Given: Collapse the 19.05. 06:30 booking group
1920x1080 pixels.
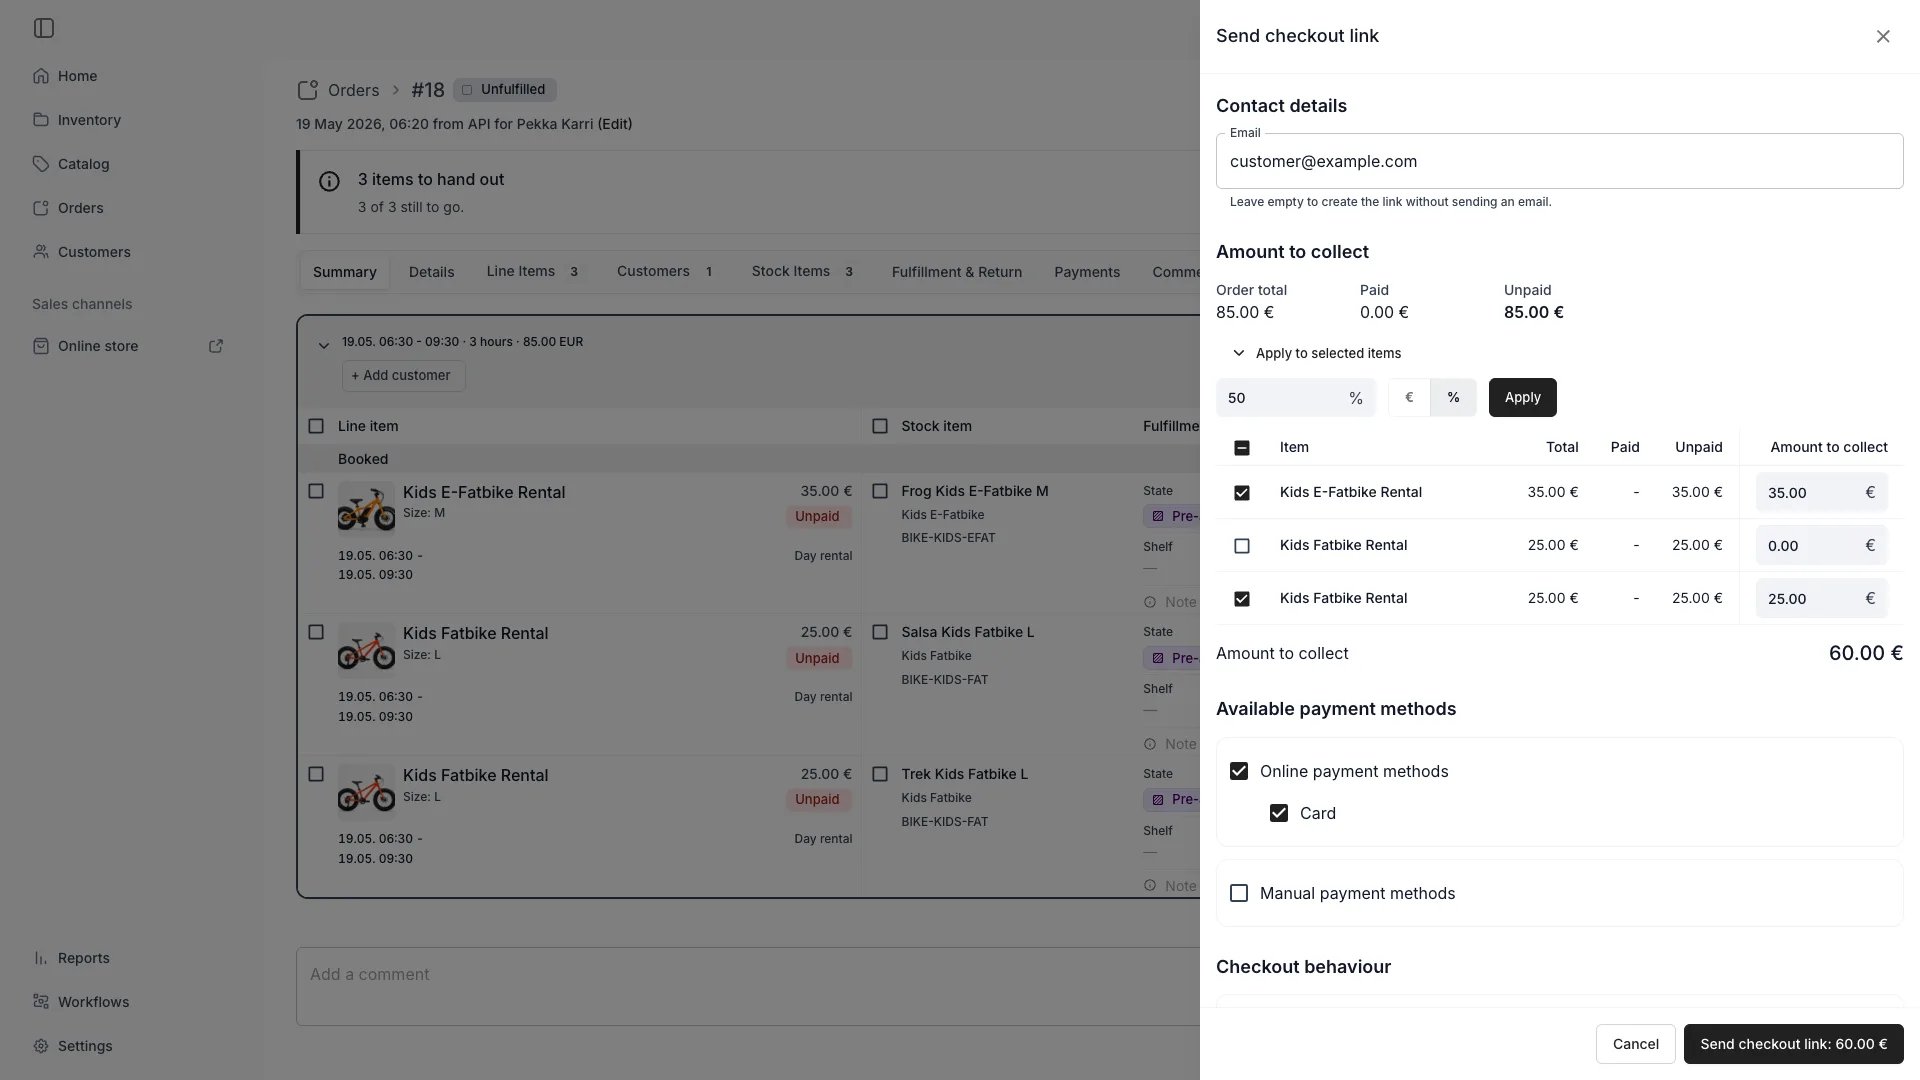Looking at the screenshot, I should coord(323,346).
